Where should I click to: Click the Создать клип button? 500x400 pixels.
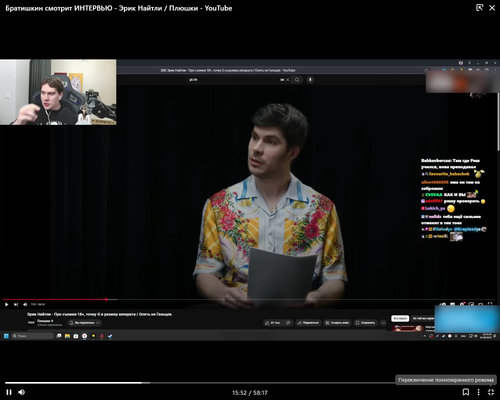(x=337, y=323)
